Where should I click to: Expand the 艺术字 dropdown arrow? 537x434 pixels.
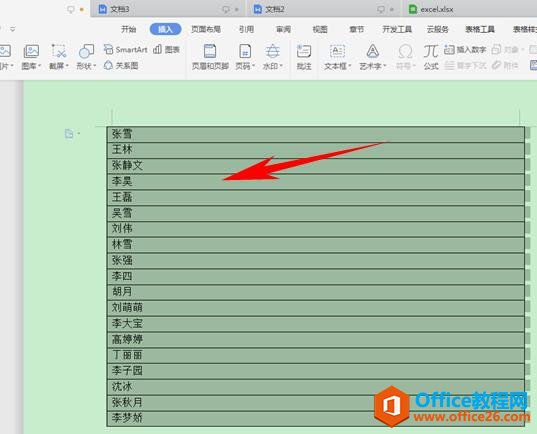385,65
